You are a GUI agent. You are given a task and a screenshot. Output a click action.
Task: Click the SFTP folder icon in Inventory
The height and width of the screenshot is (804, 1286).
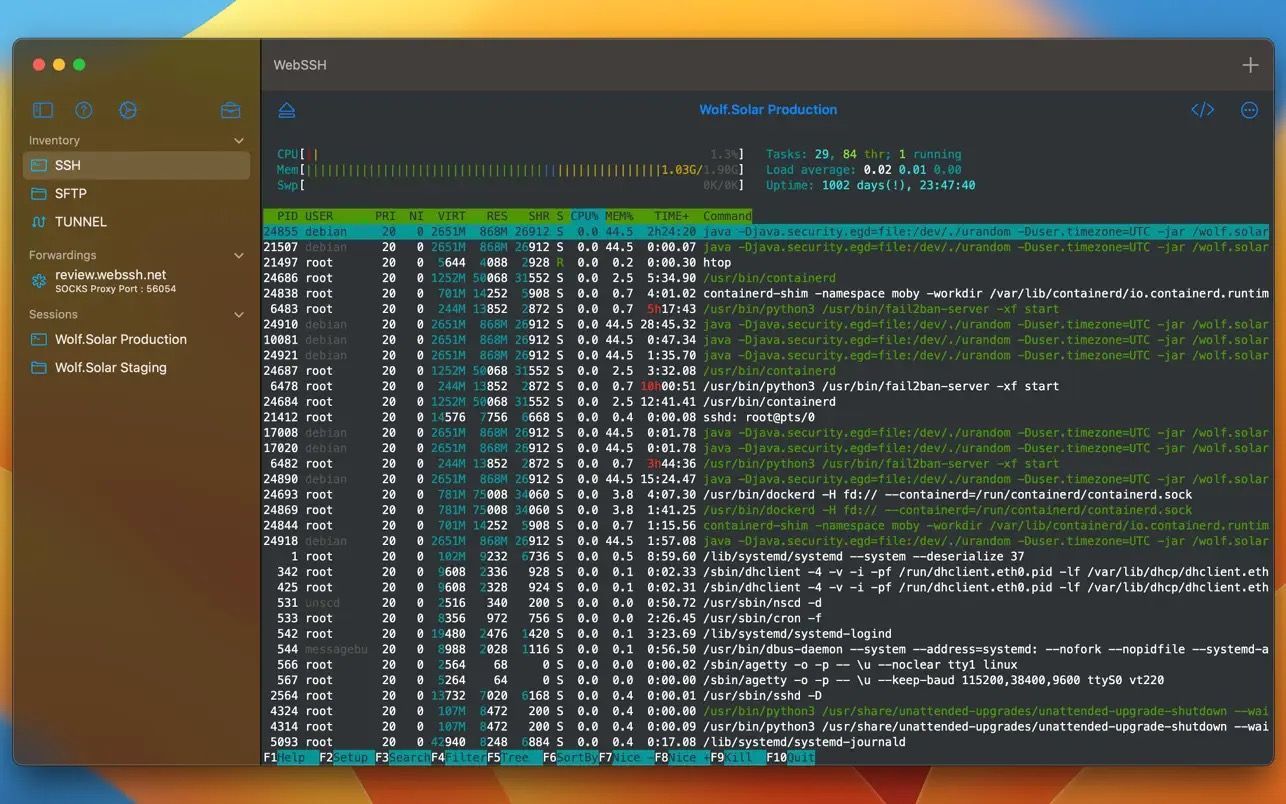coord(39,193)
